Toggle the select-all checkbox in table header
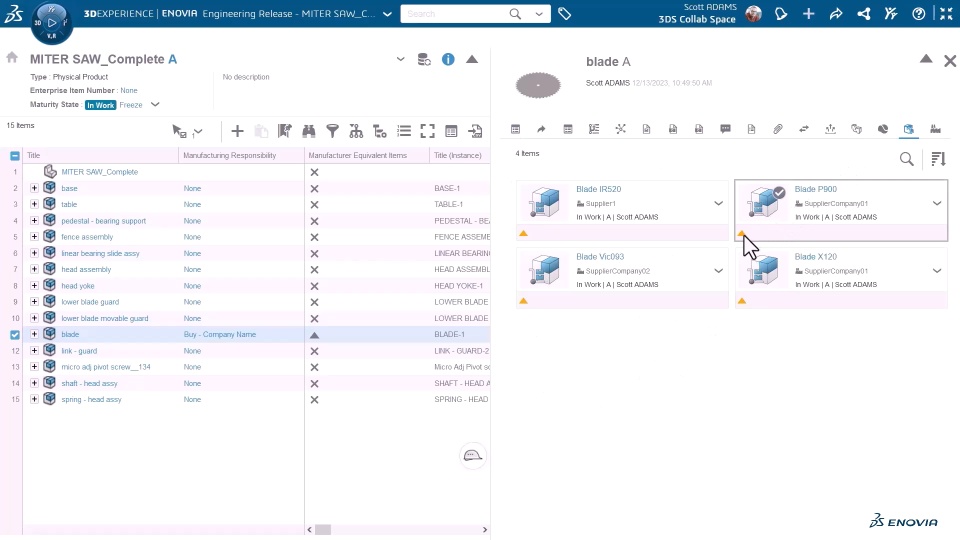This screenshot has width=960, height=540. (15, 156)
